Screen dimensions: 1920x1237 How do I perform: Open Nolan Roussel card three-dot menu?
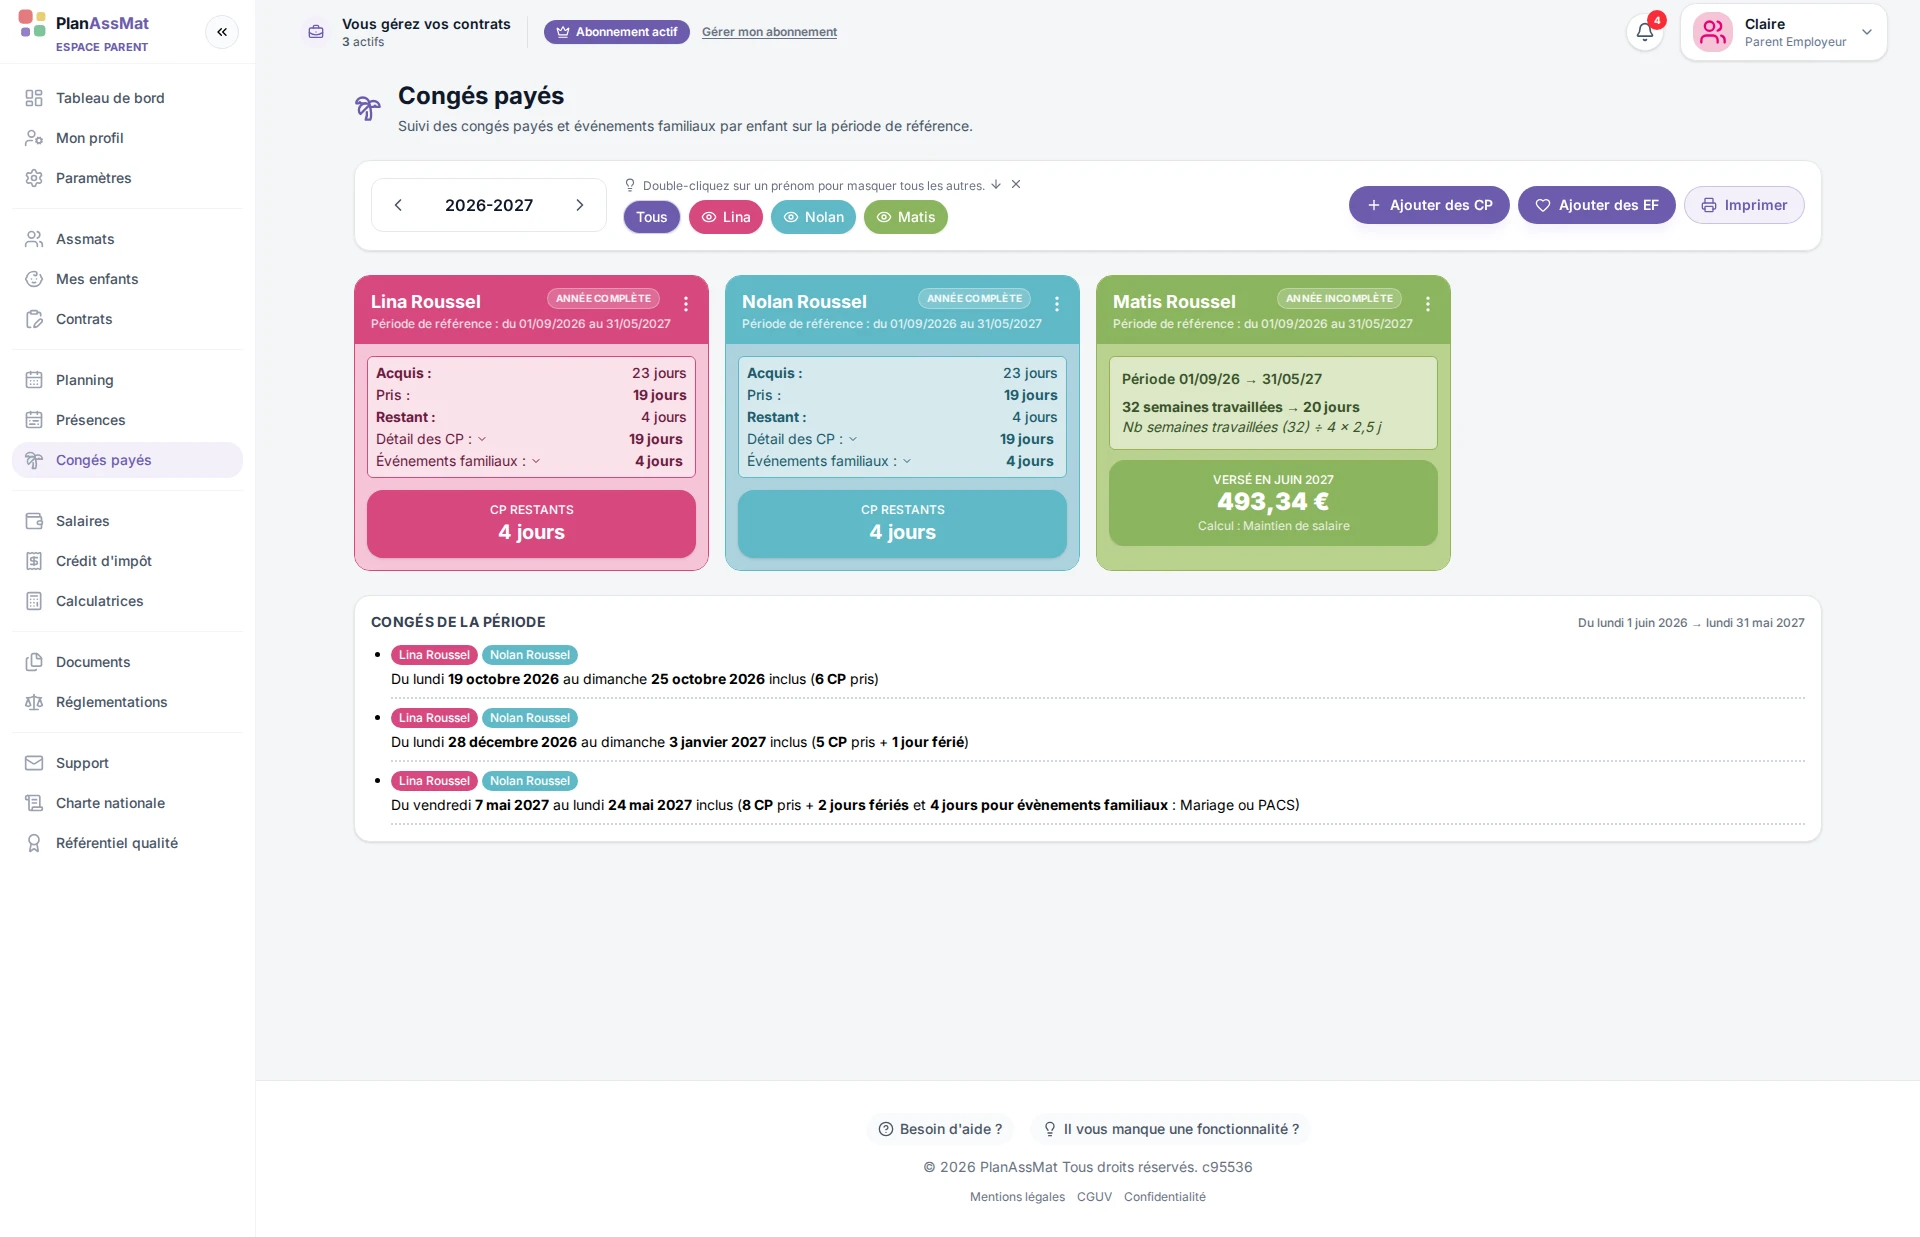point(1057,304)
